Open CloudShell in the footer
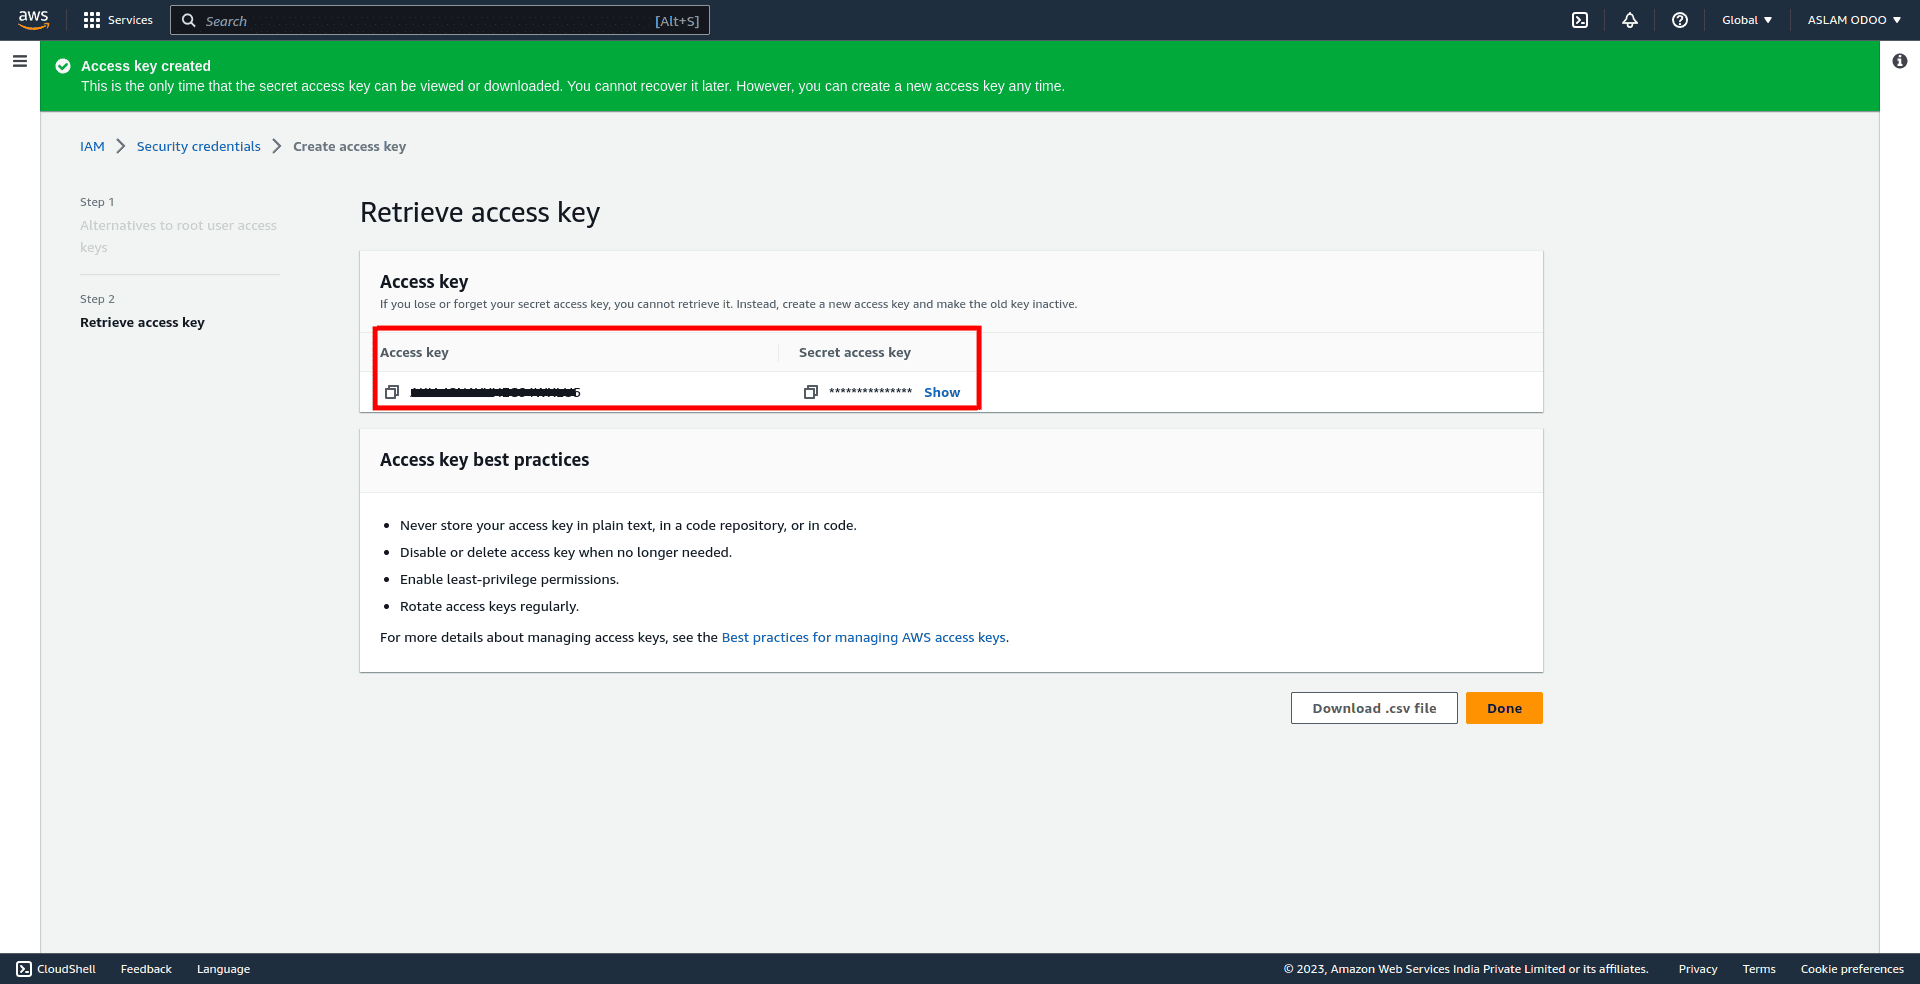The image size is (1920, 984). point(56,969)
